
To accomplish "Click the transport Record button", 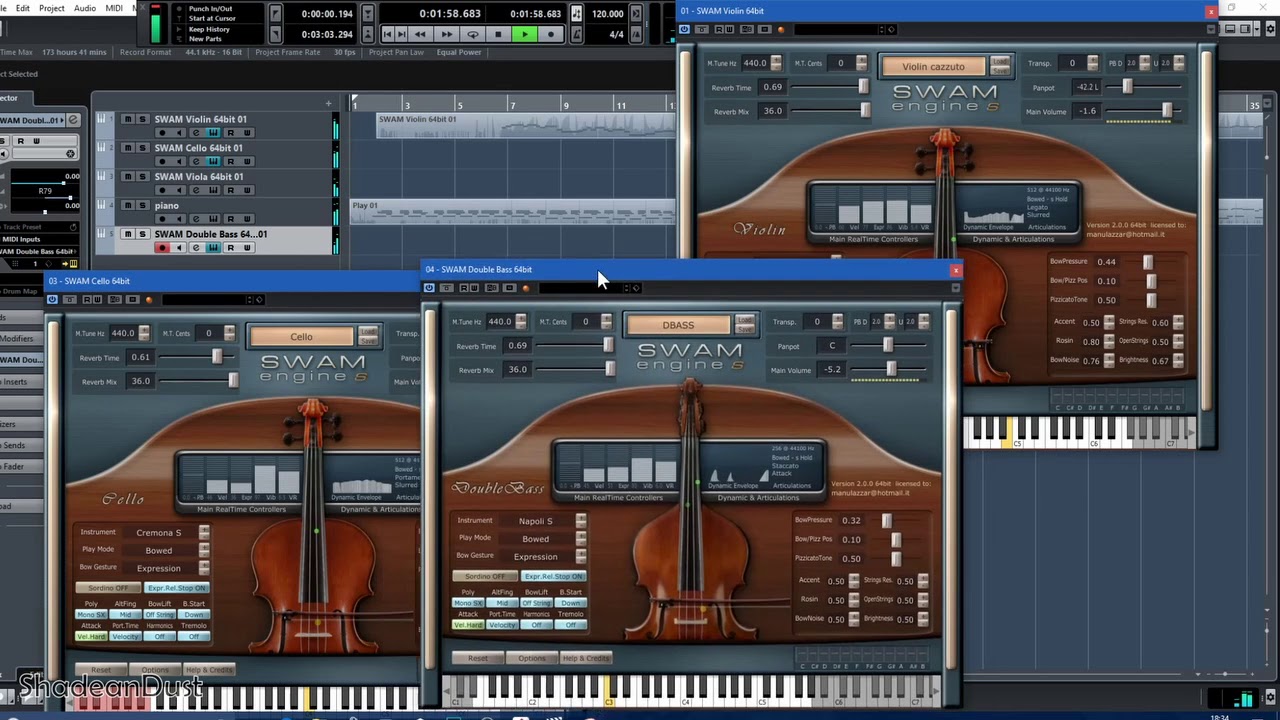I will pos(550,34).
